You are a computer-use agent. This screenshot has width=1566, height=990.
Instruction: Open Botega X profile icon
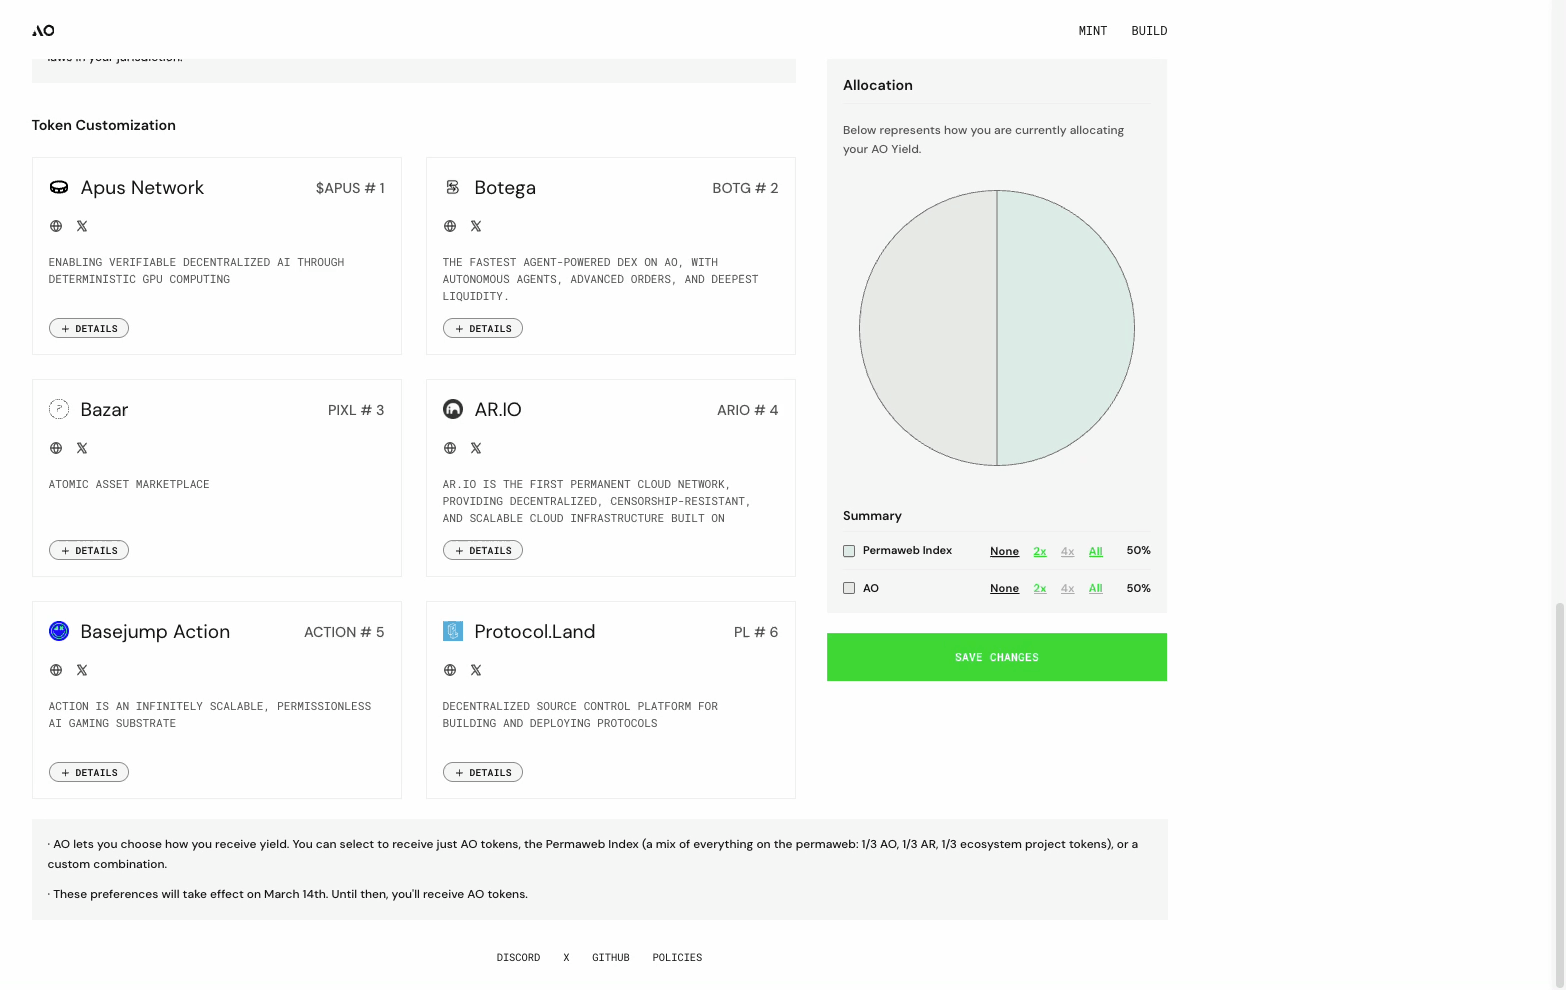tap(476, 226)
